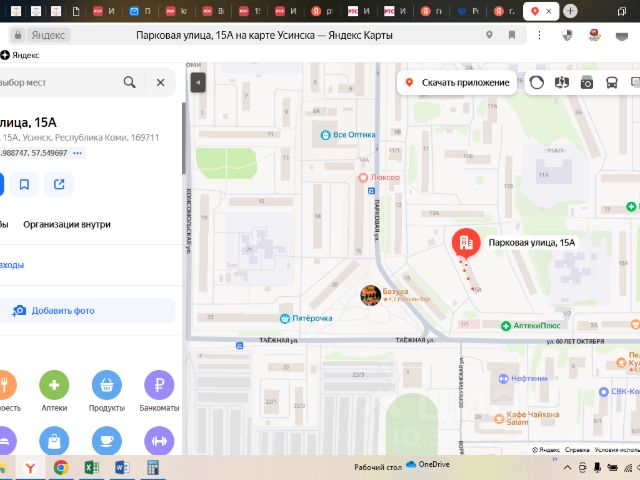Image resolution: width=640 pixels, height=480 pixels.
Task: Close the active Yandex Maps tab
Action: coord(549,11)
